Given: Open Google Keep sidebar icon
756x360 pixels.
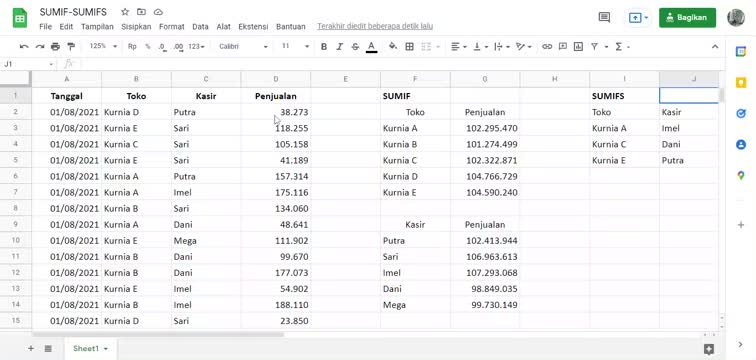Looking at the screenshot, I should 741,82.
